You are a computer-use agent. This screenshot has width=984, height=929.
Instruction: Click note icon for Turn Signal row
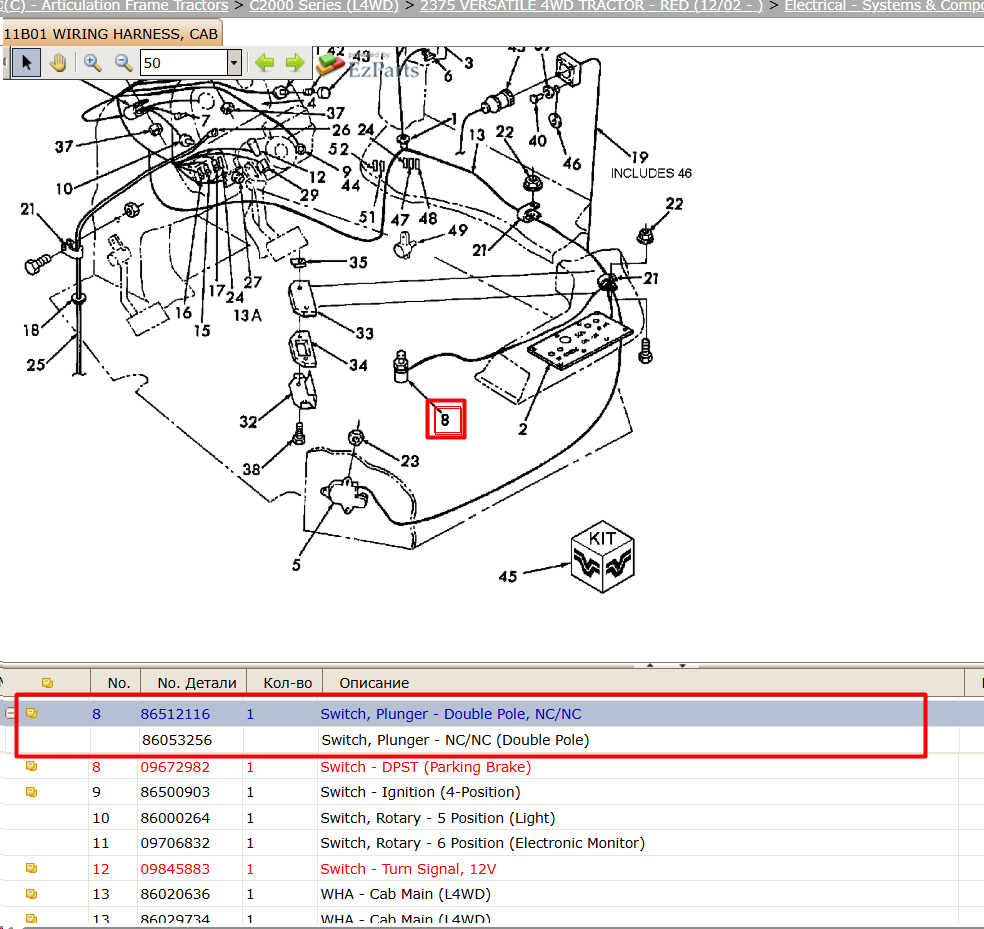click(x=31, y=868)
